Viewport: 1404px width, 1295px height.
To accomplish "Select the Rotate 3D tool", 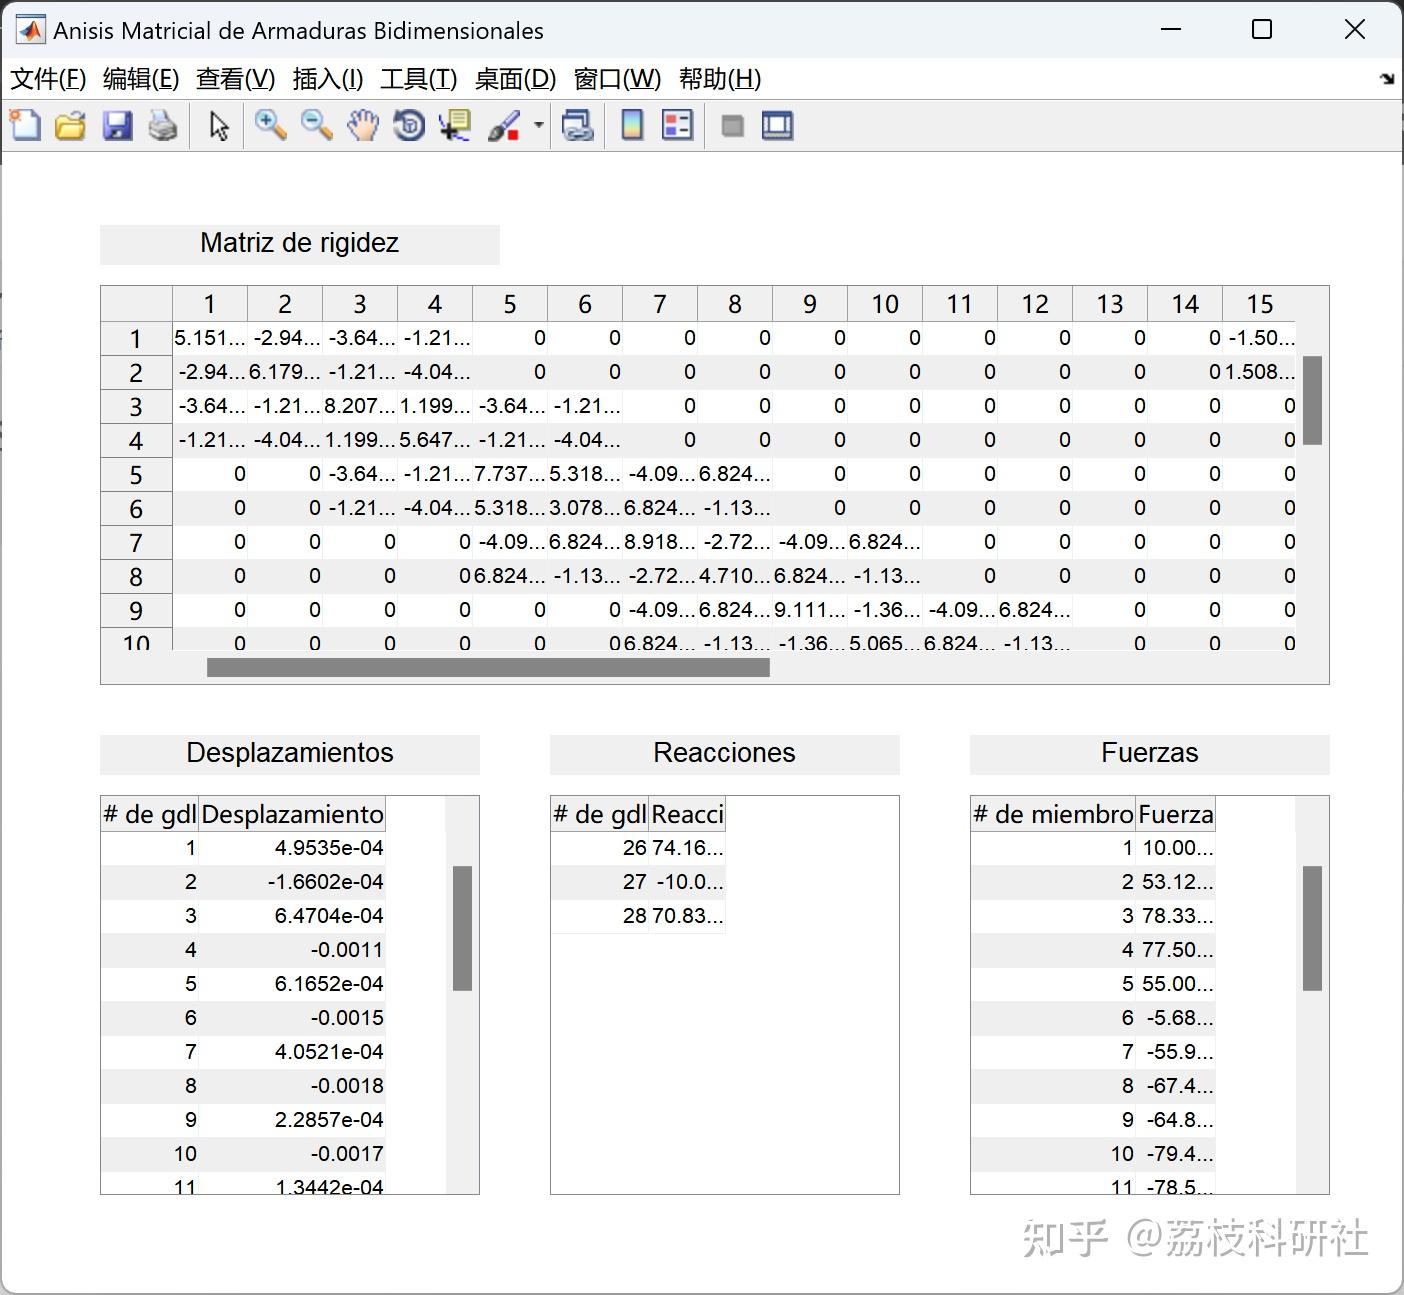I will (408, 125).
